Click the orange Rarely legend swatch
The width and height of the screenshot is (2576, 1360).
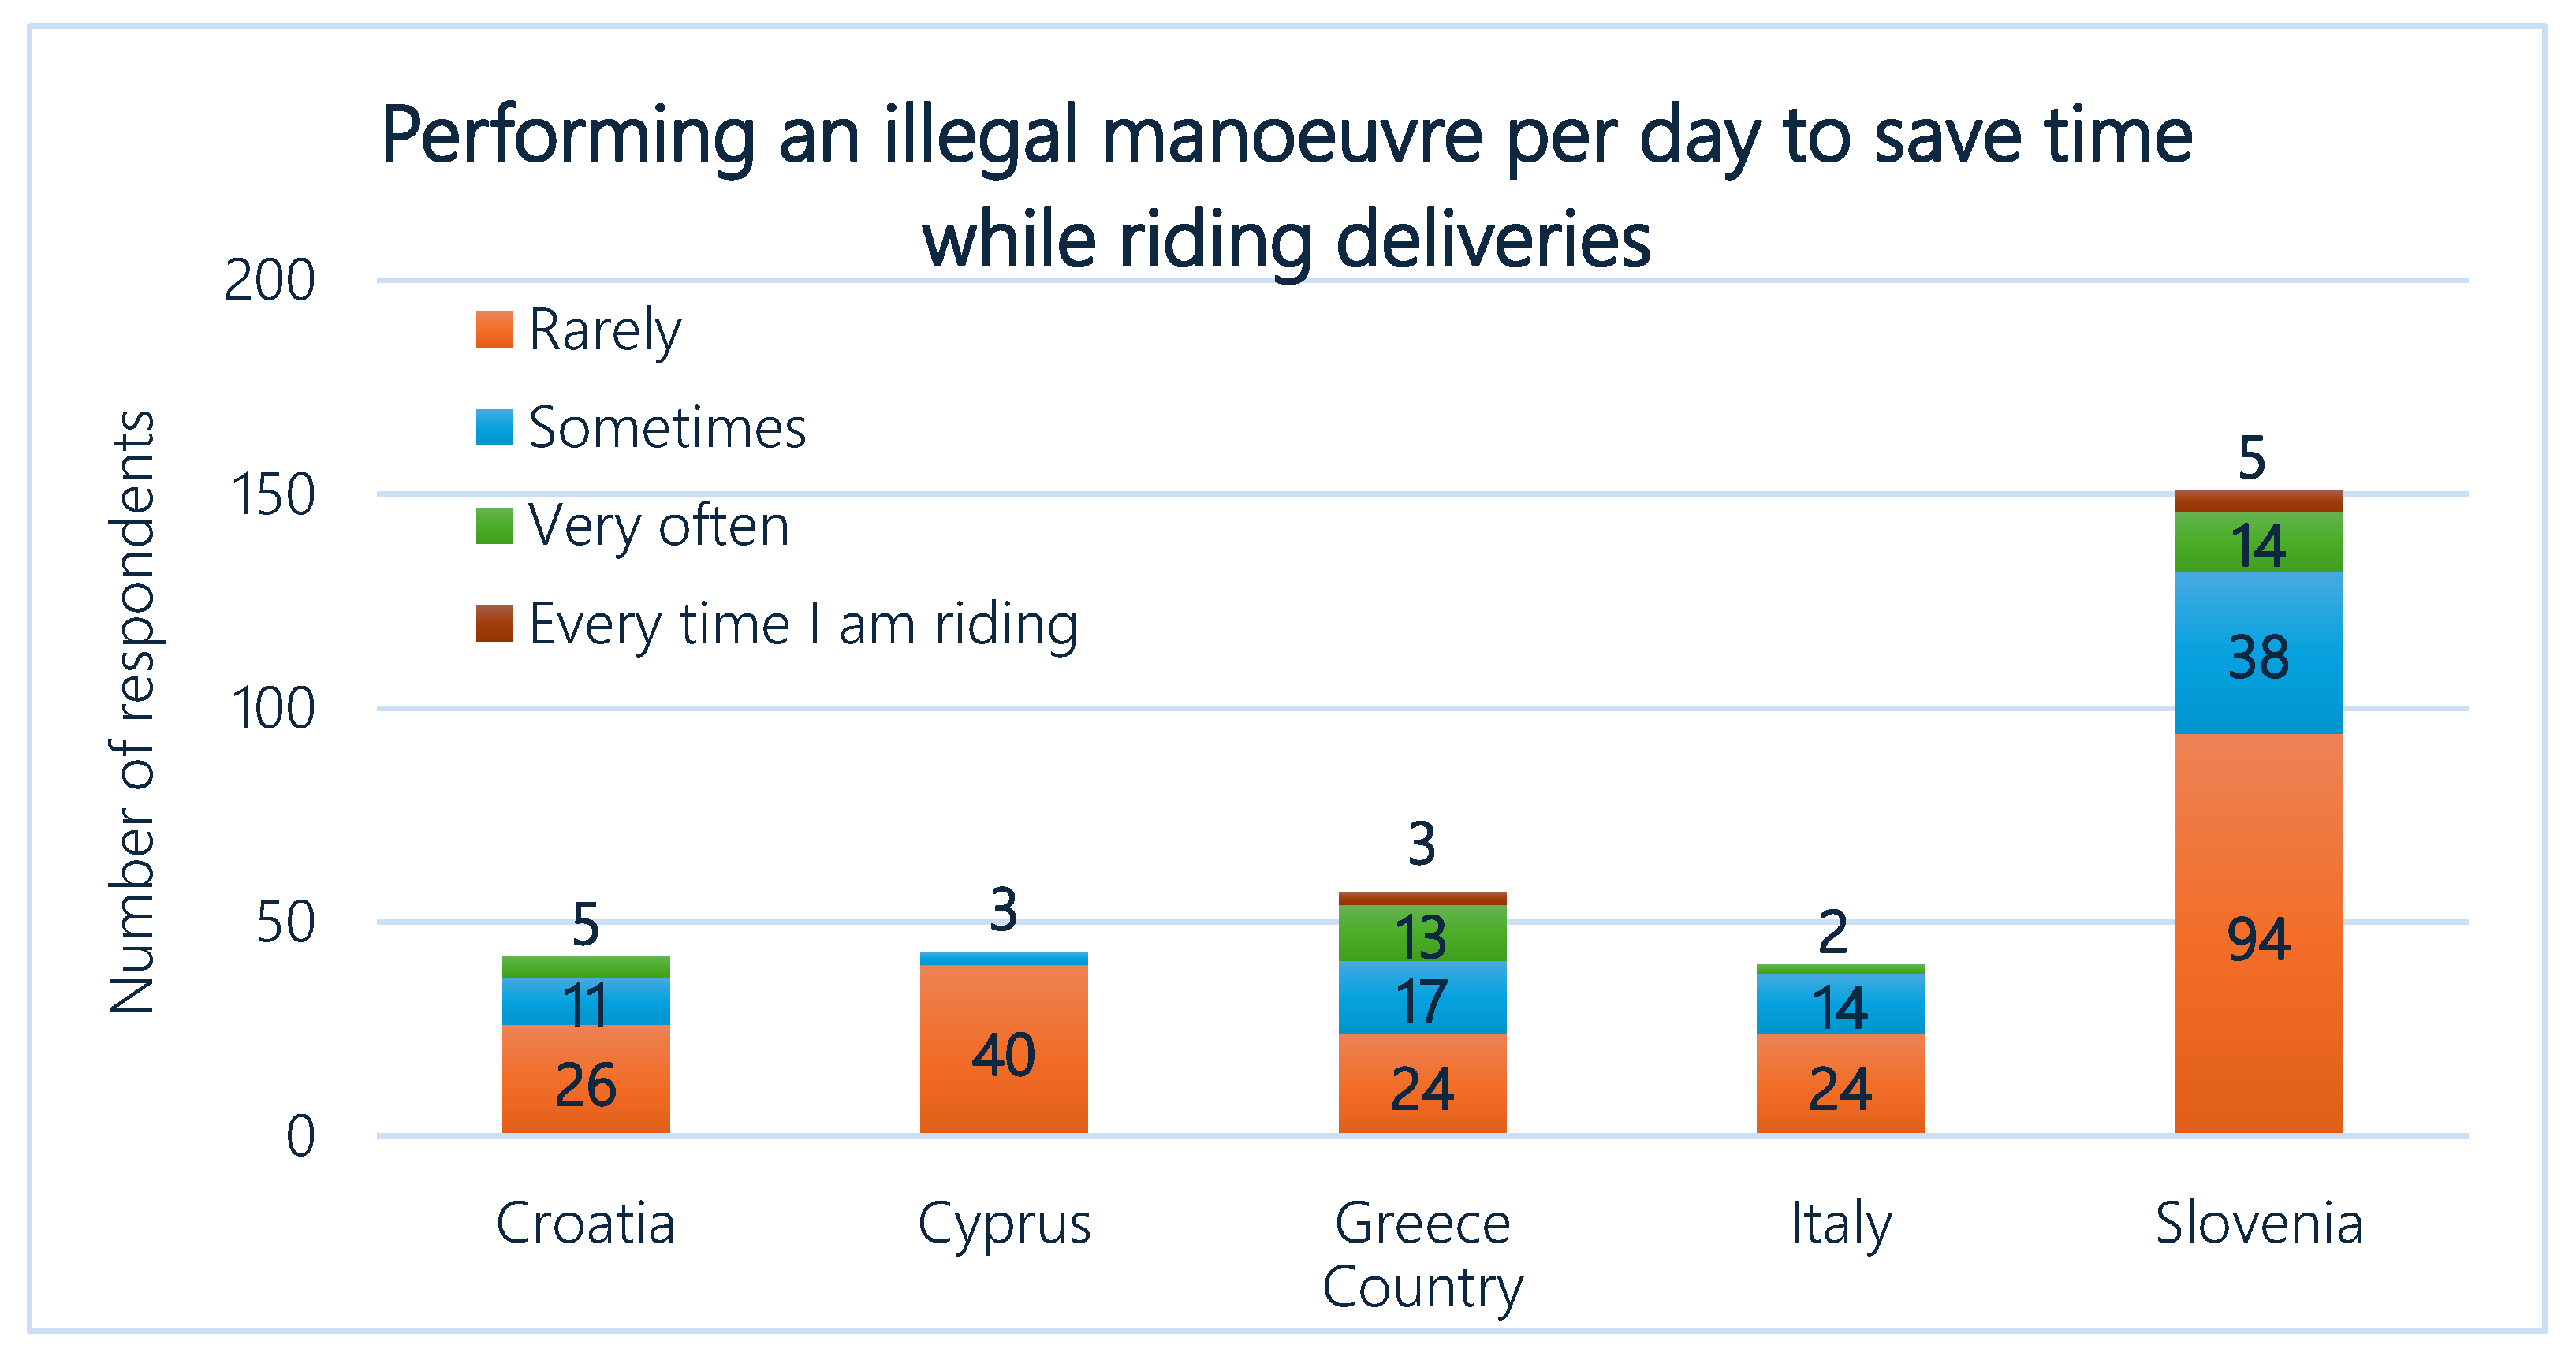click(494, 330)
